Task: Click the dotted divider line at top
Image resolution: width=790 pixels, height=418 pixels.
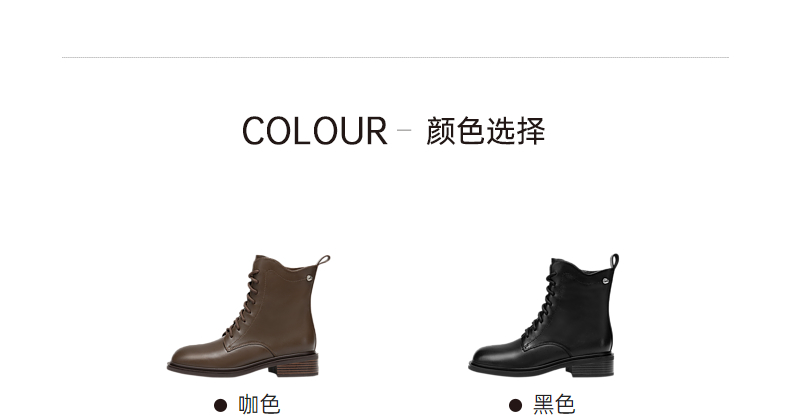Action: pos(395,57)
